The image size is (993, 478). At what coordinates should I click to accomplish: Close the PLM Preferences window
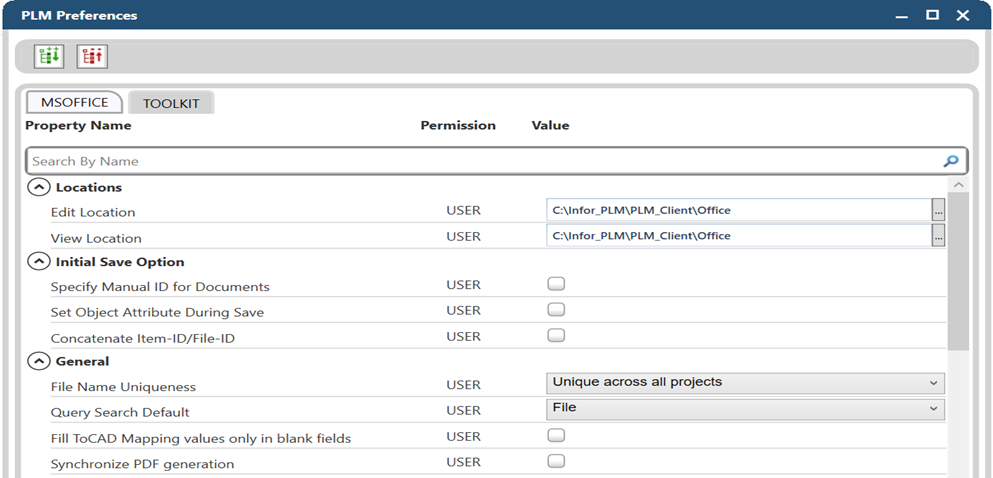coord(963,15)
